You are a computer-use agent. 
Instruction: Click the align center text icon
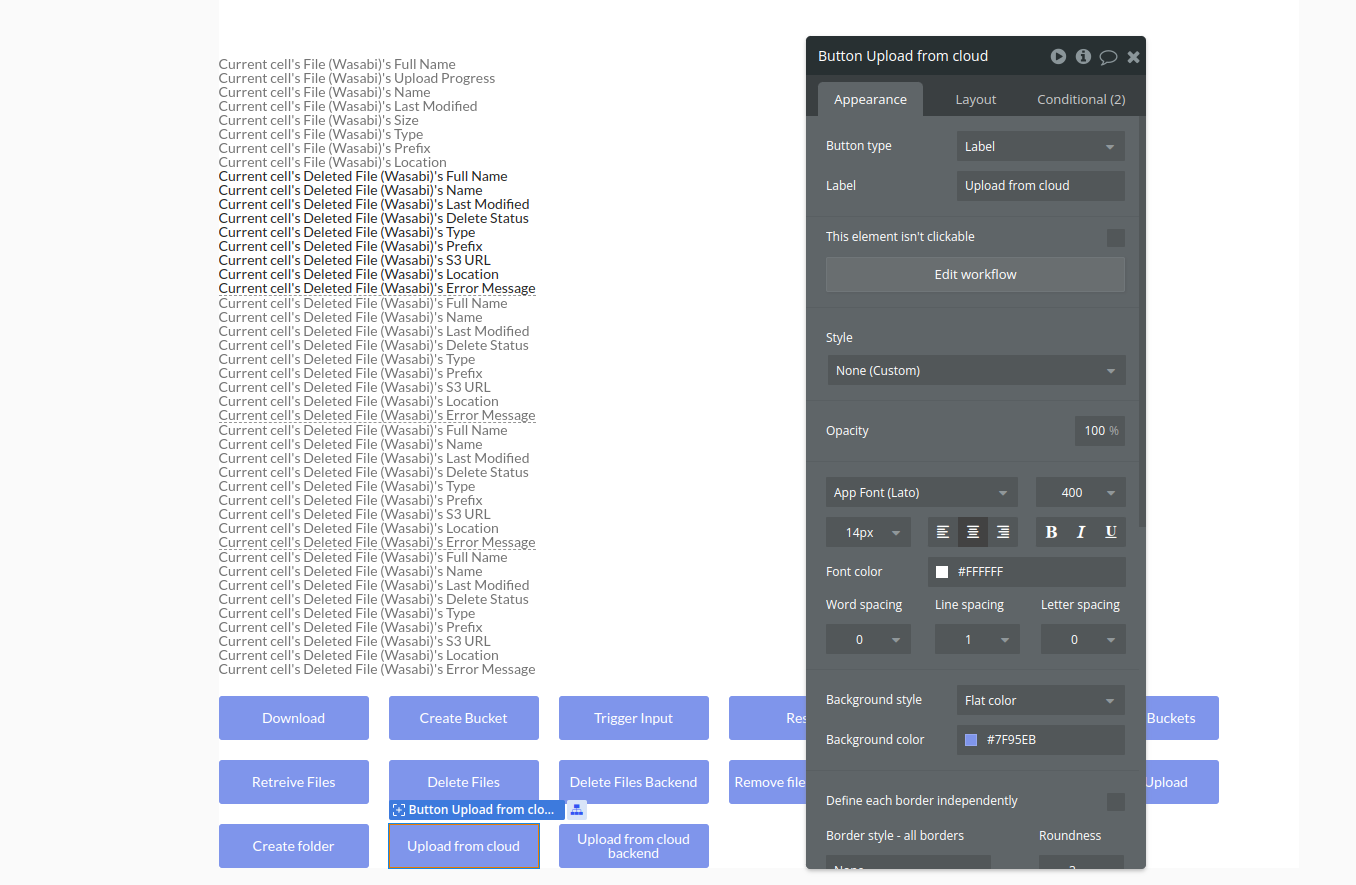coord(973,532)
